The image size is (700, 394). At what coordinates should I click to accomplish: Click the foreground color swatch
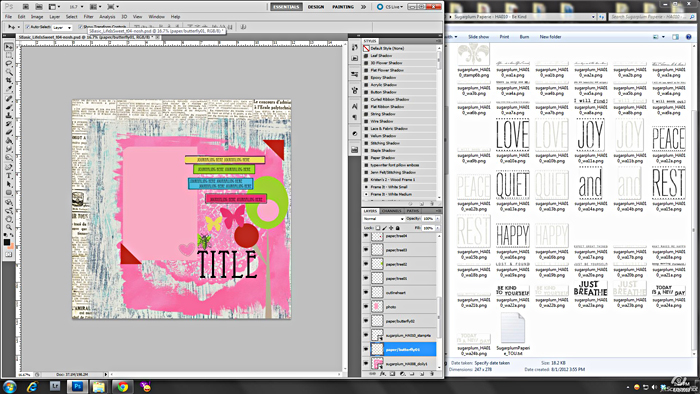7,242
